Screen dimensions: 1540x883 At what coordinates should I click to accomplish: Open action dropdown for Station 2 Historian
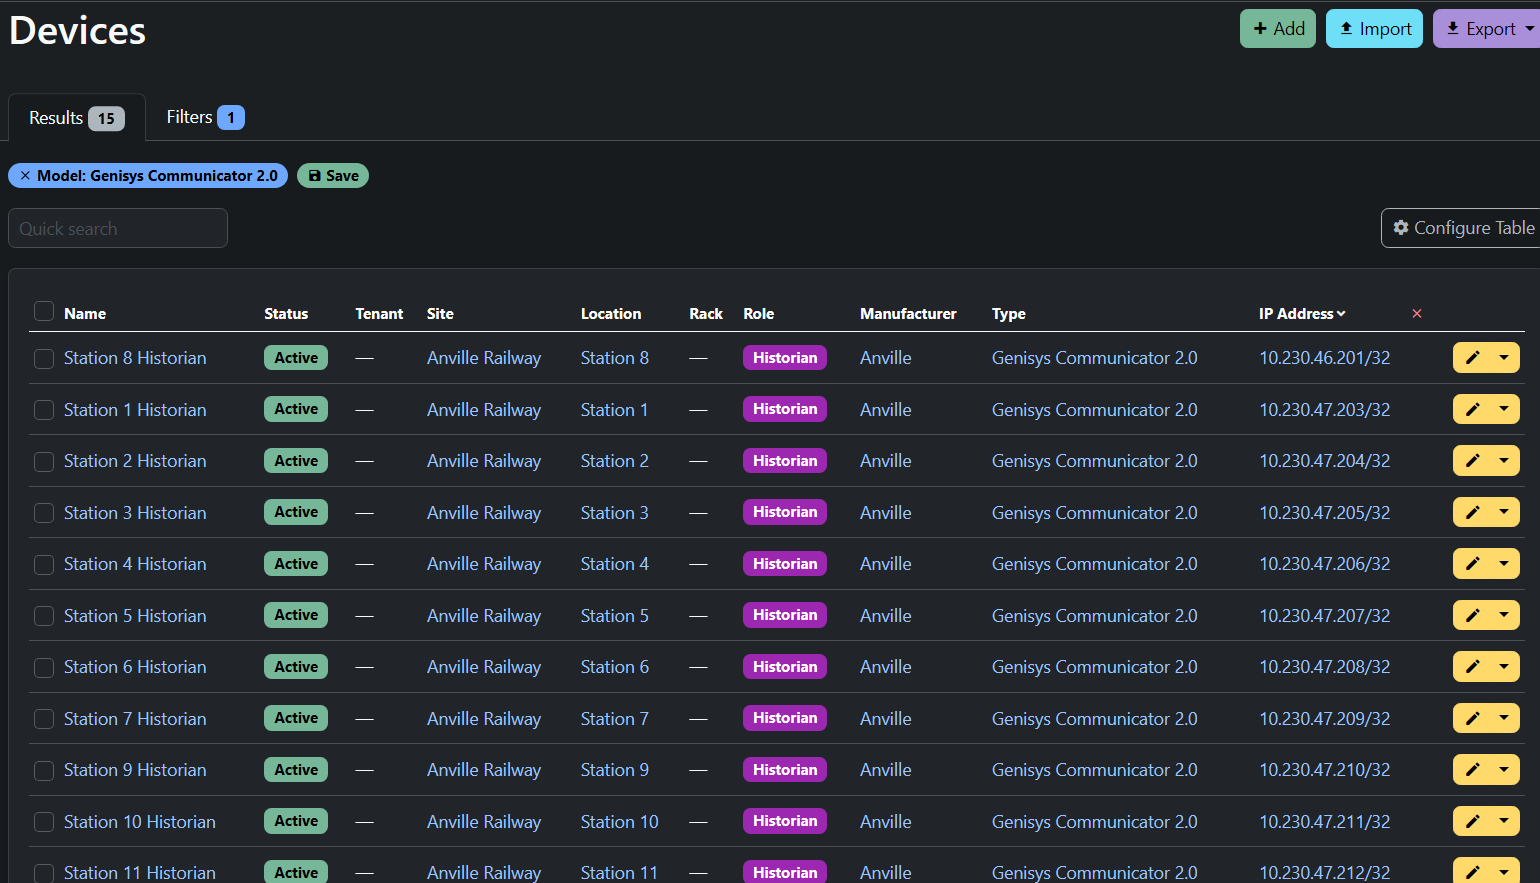coord(1504,460)
